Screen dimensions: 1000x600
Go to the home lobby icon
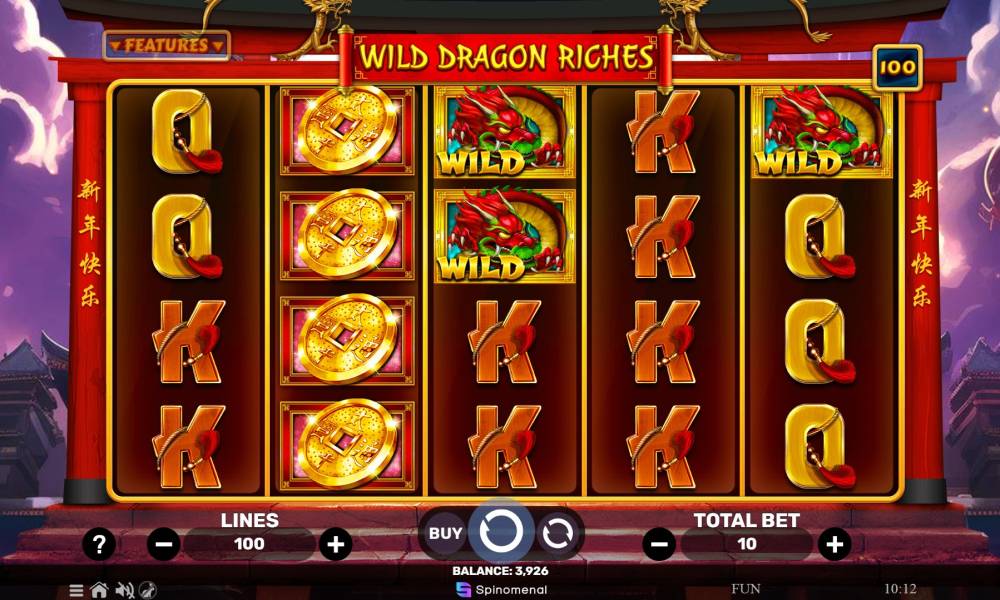pos(99,590)
